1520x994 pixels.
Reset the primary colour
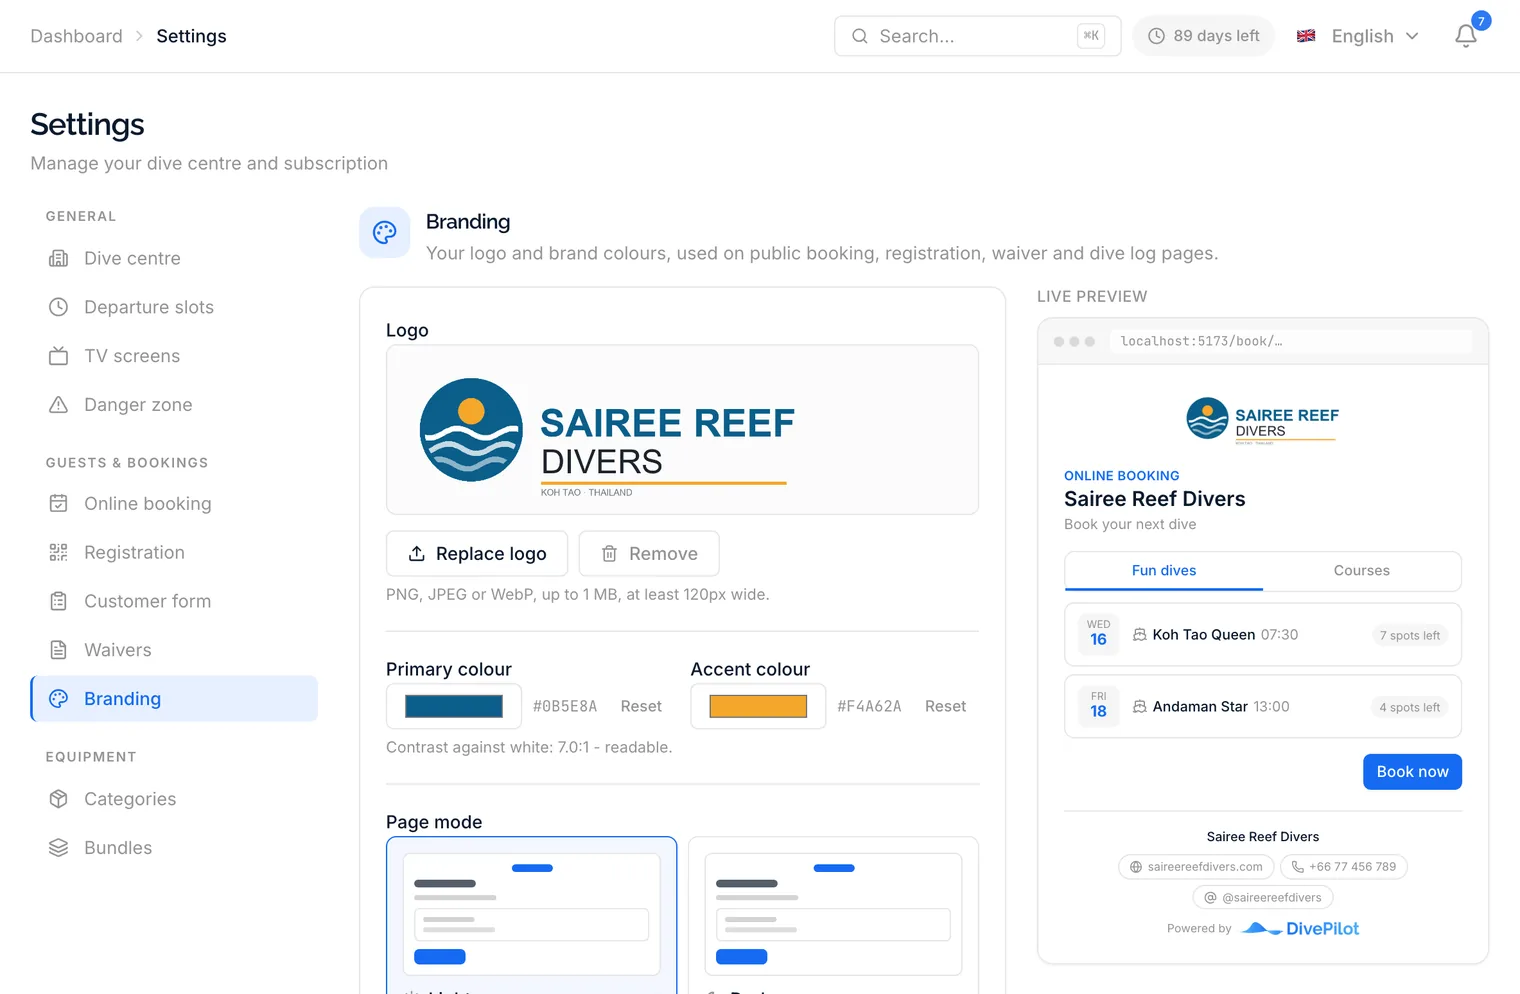click(641, 706)
